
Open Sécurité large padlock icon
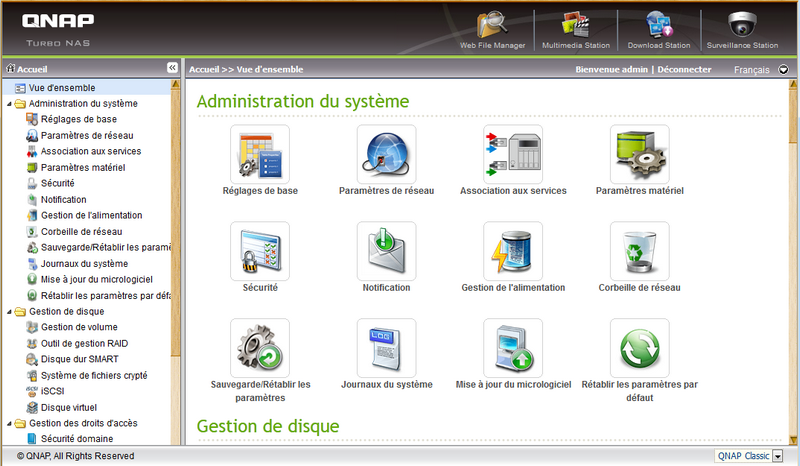tap(260, 251)
